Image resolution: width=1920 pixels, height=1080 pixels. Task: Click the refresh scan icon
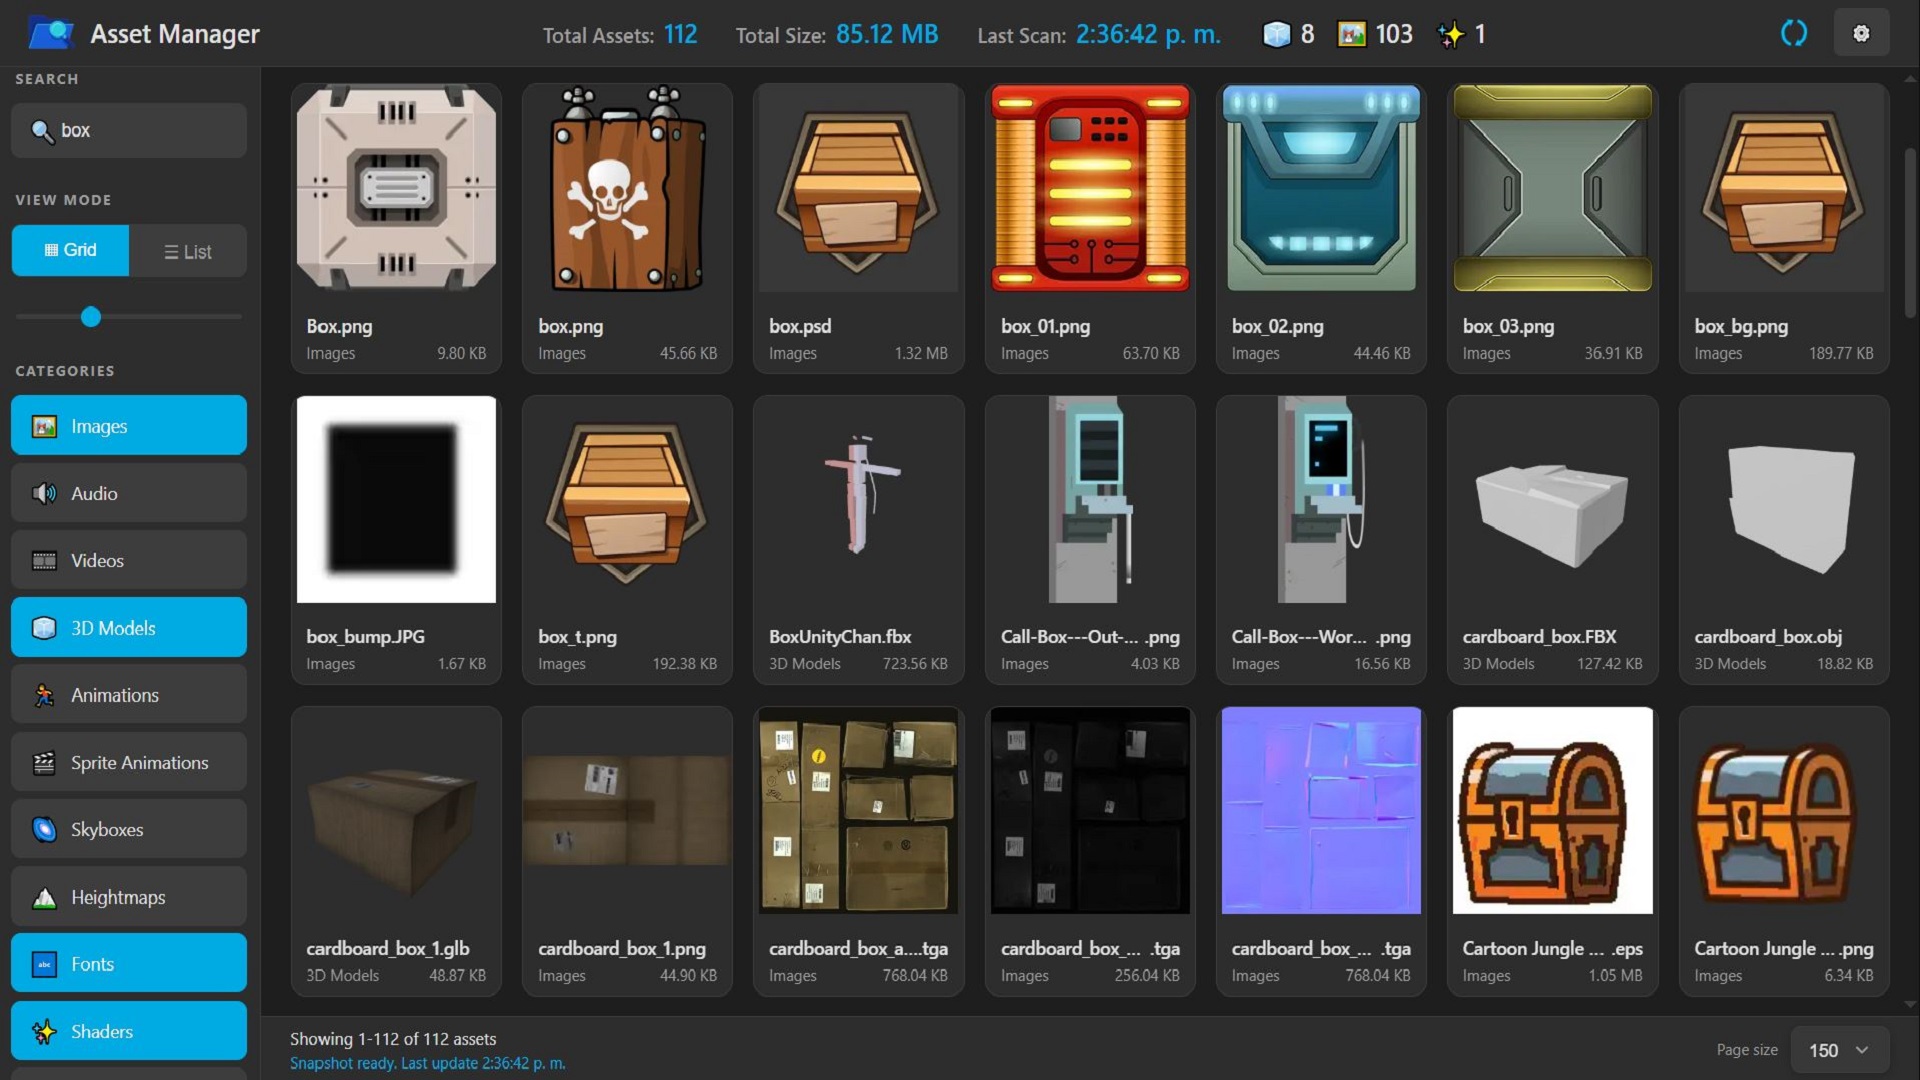(x=1794, y=33)
